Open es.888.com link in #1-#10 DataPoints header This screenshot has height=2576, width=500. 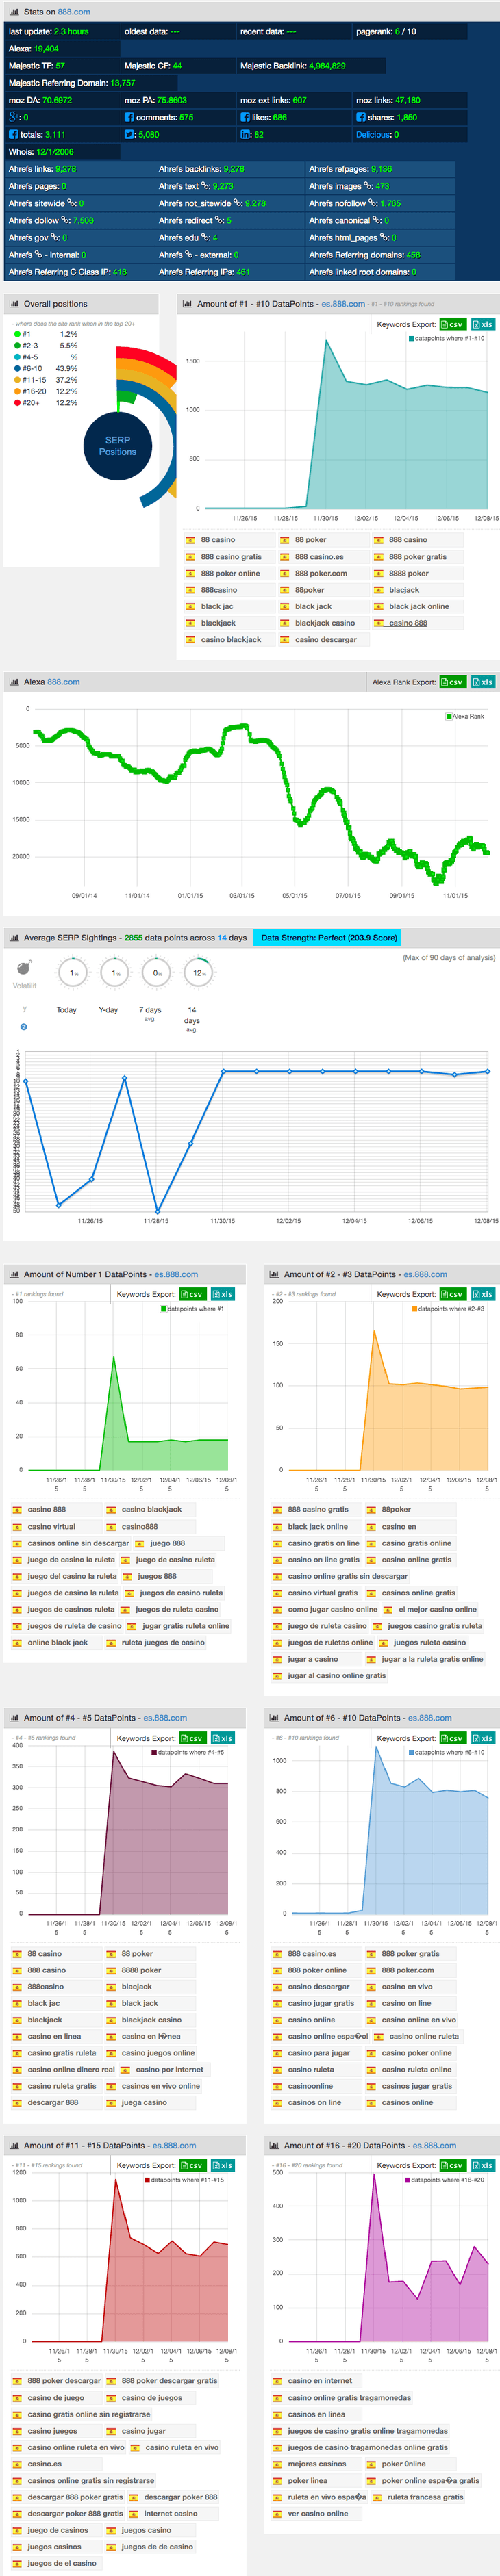click(x=343, y=304)
